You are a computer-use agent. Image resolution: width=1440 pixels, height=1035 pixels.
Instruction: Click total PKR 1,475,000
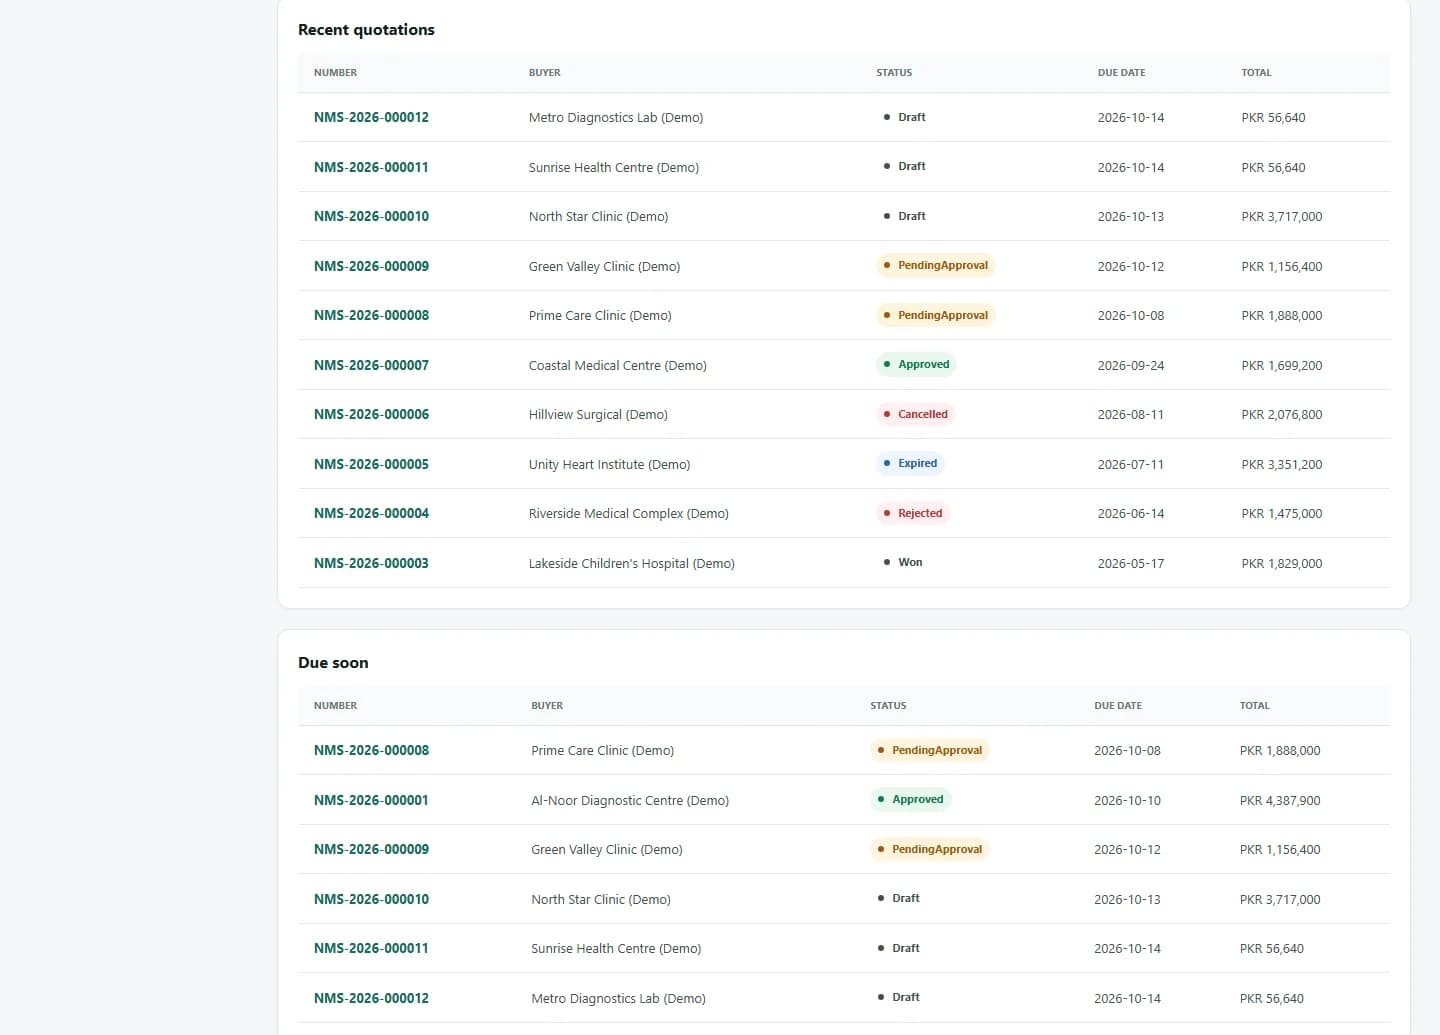tap(1282, 513)
